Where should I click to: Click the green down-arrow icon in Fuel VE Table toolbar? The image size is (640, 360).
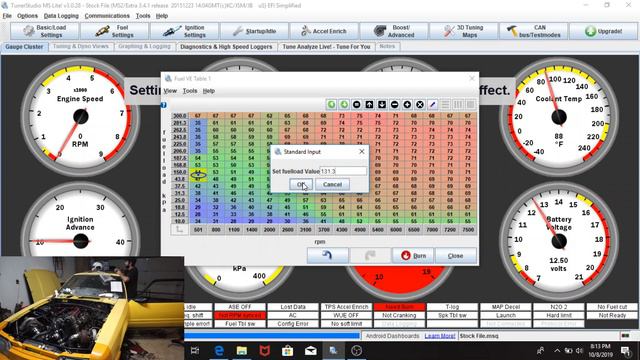344,104
